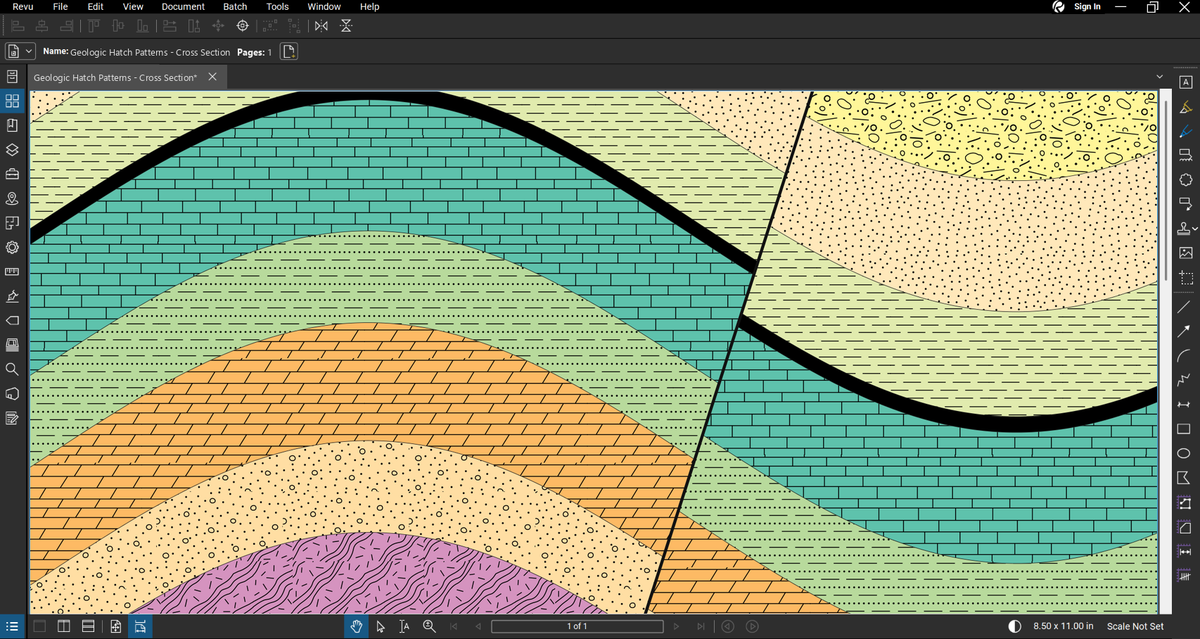Open the Spaces floor-plan panel
This screenshot has height=639, width=1200.
point(12,222)
